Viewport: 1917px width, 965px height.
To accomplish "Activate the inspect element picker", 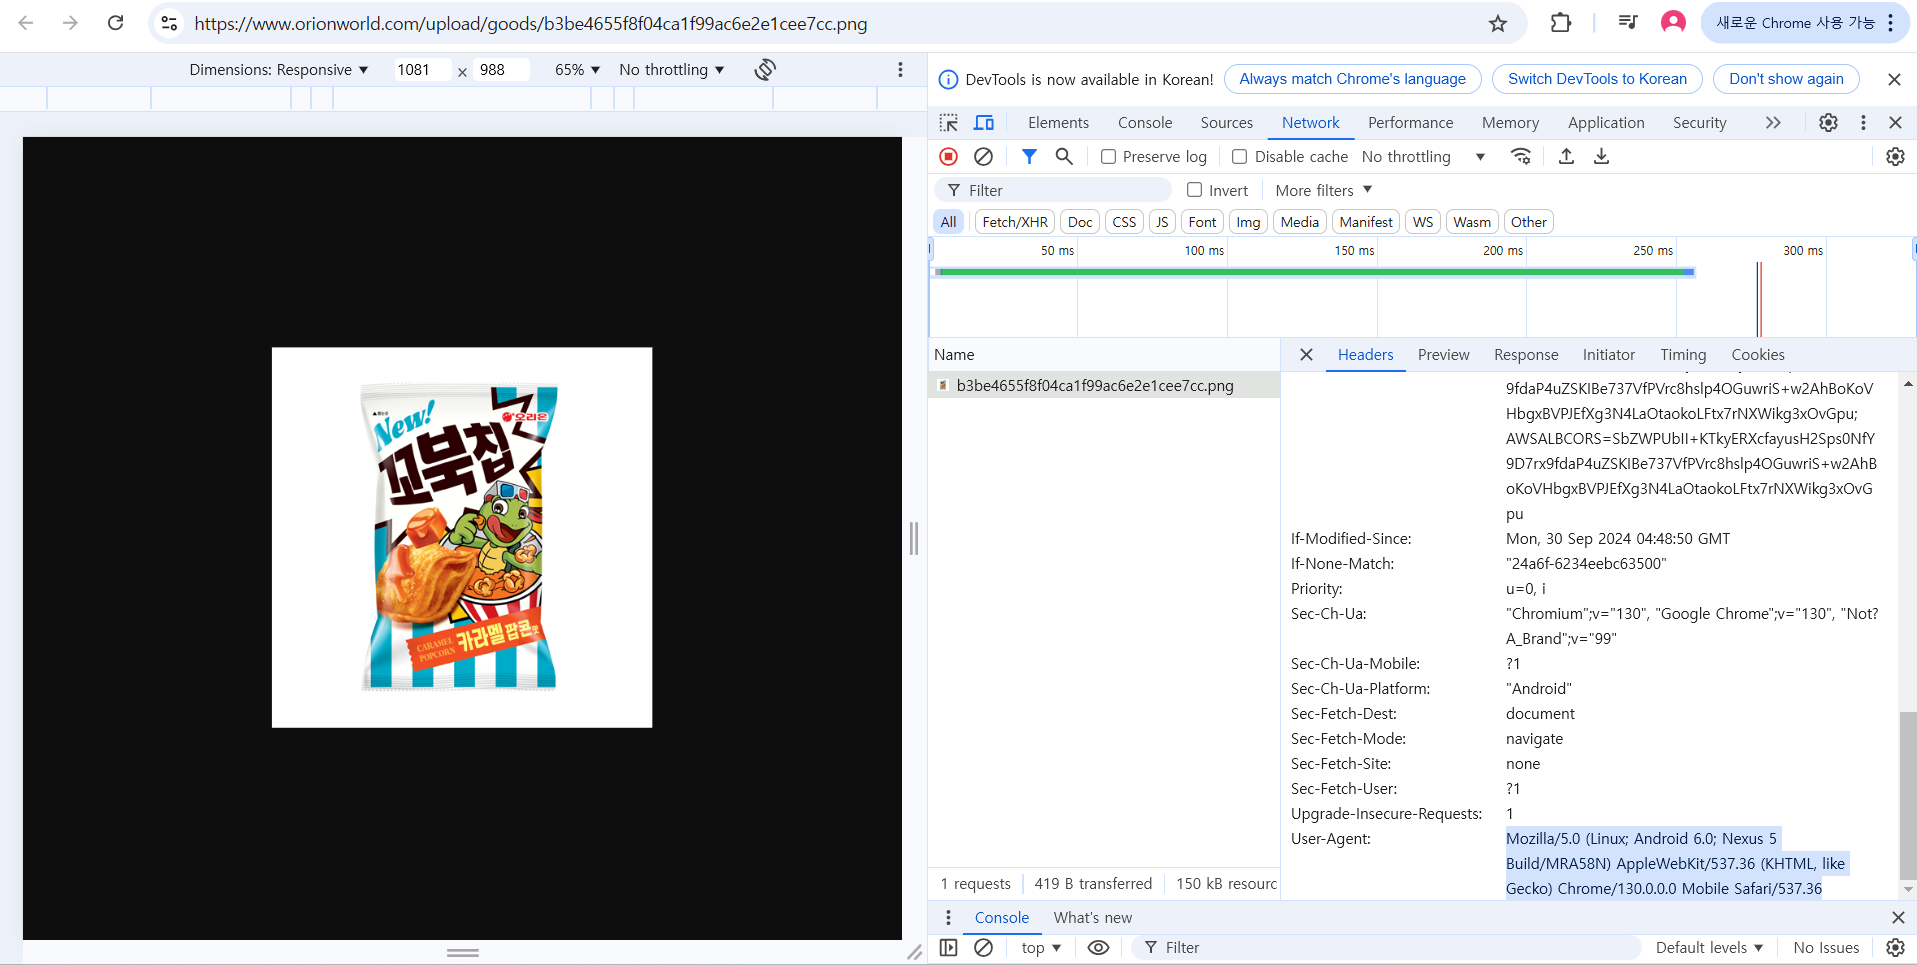I will tap(948, 122).
